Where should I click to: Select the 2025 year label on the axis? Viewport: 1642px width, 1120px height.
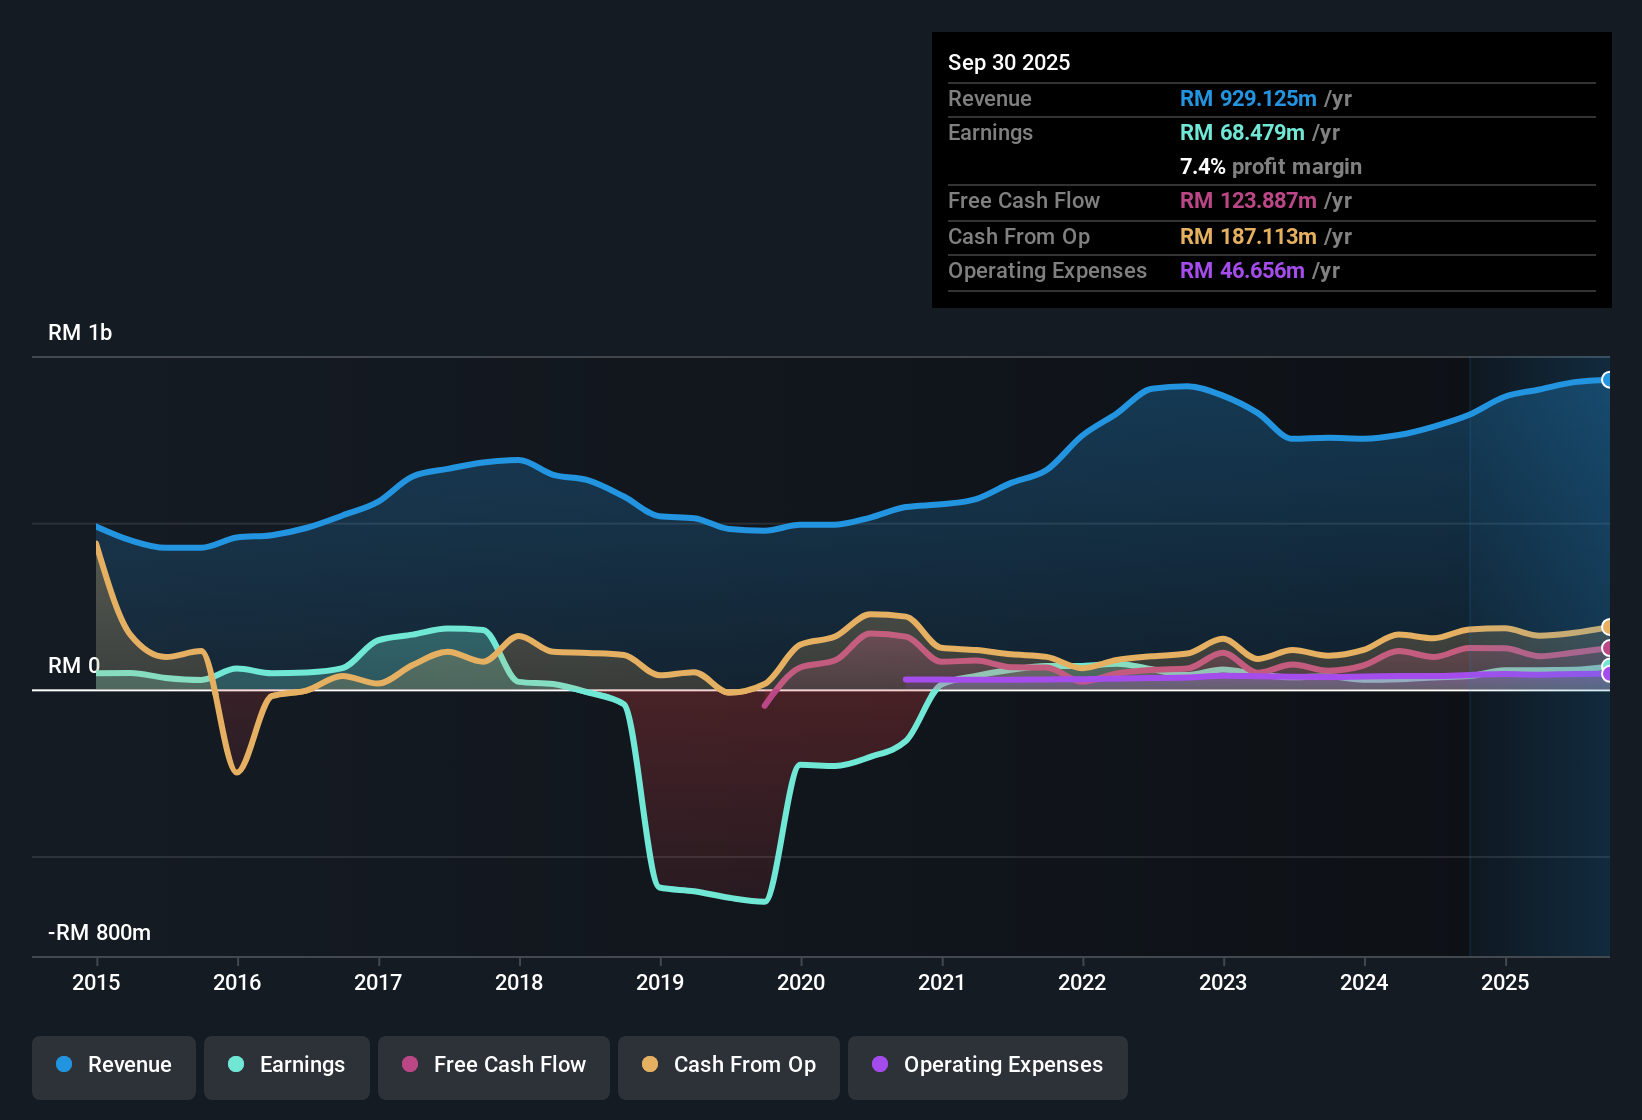click(x=1506, y=983)
